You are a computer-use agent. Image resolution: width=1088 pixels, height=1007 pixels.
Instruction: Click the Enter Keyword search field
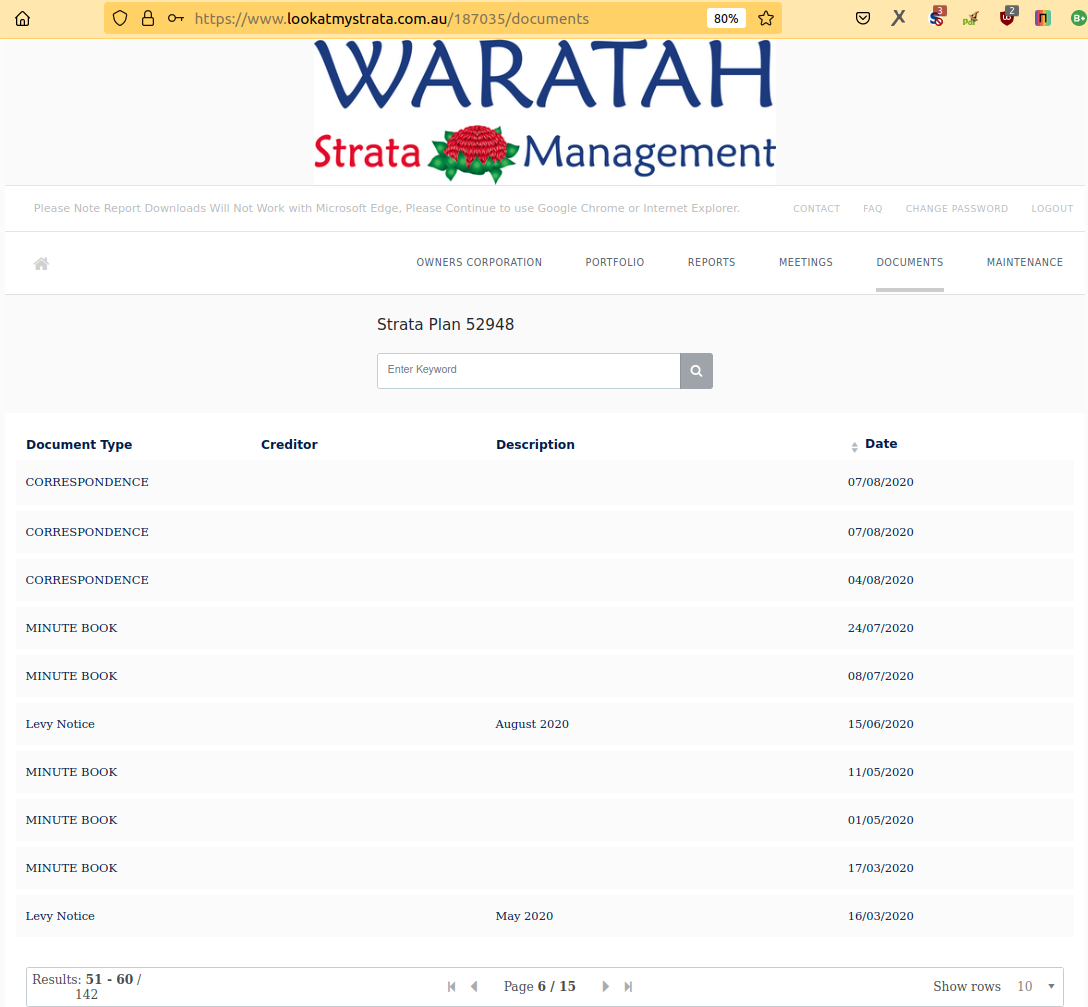click(529, 371)
